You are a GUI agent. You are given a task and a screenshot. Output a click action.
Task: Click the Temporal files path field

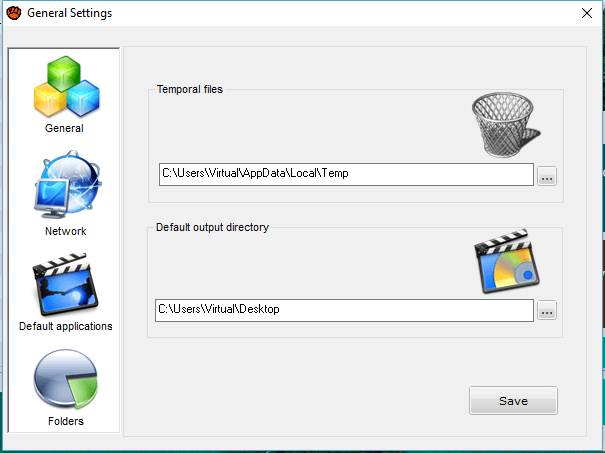click(x=346, y=174)
